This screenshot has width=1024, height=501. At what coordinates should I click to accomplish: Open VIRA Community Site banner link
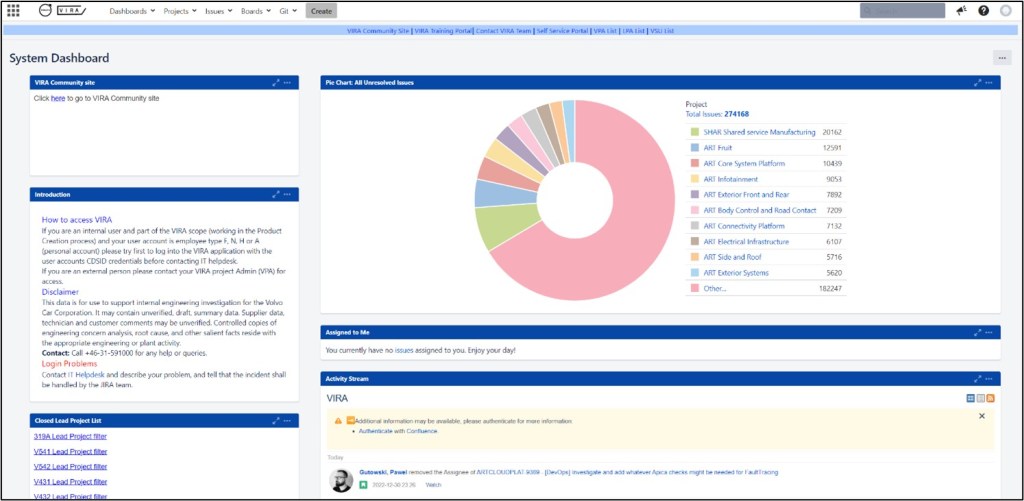point(378,31)
